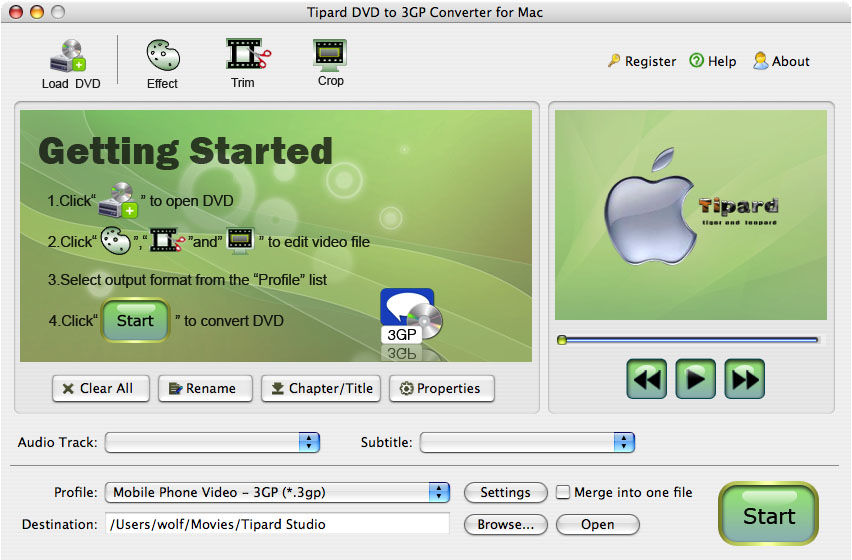Image resolution: width=852 pixels, height=560 pixels.
Task: Fast forward the preview video
Action: point(744,379)
